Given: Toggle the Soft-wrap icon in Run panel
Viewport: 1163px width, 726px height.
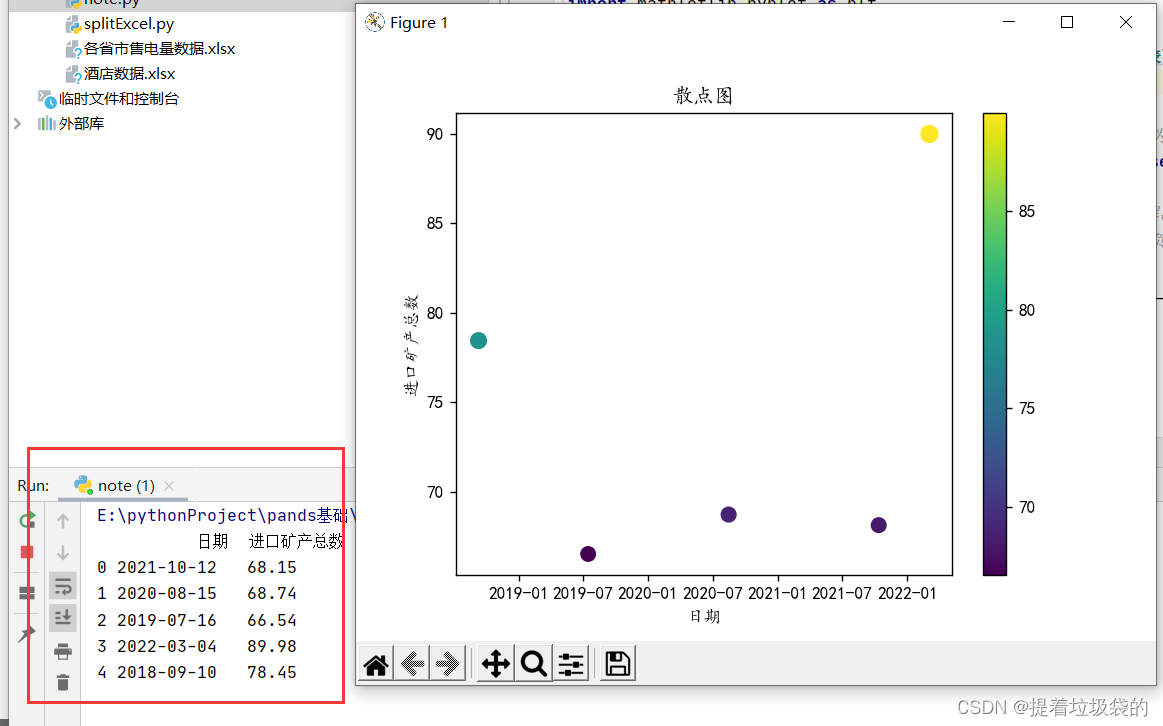Looking at the screenshot, I should tap(63, 587).
